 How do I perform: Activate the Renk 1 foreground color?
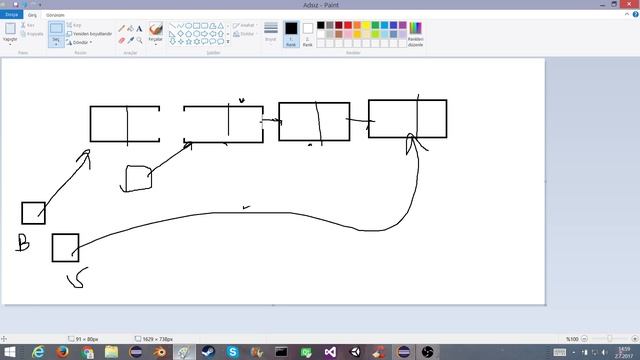(291, 34)
